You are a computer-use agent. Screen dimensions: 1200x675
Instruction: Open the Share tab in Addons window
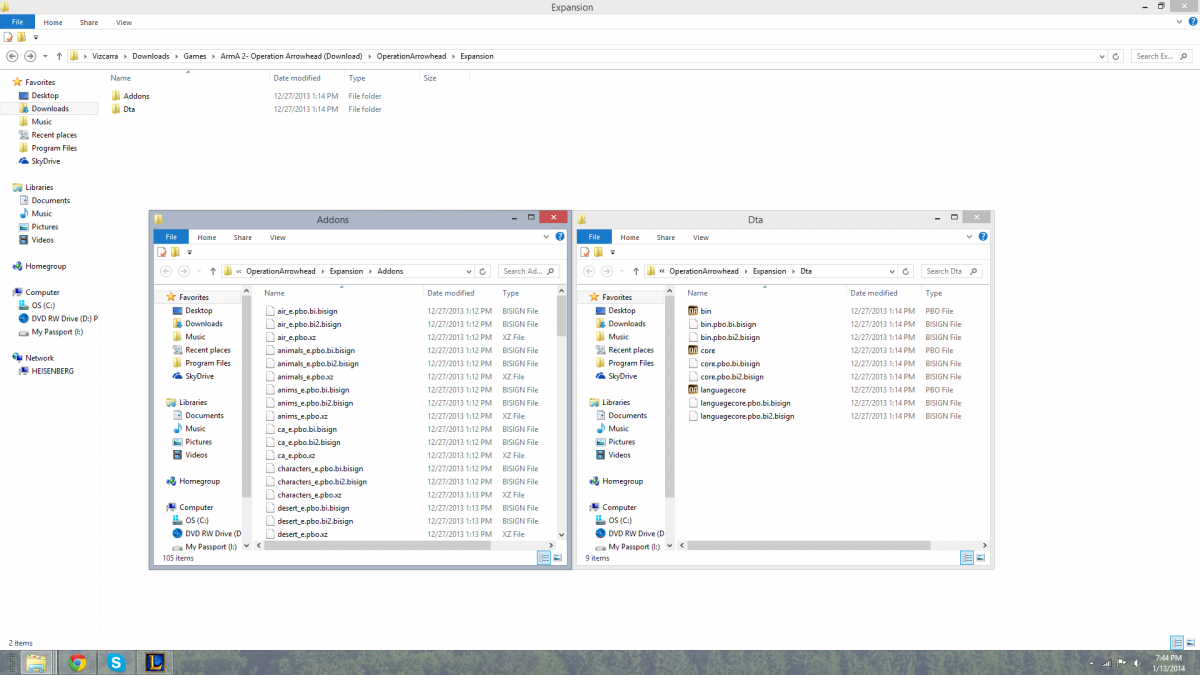242,237
